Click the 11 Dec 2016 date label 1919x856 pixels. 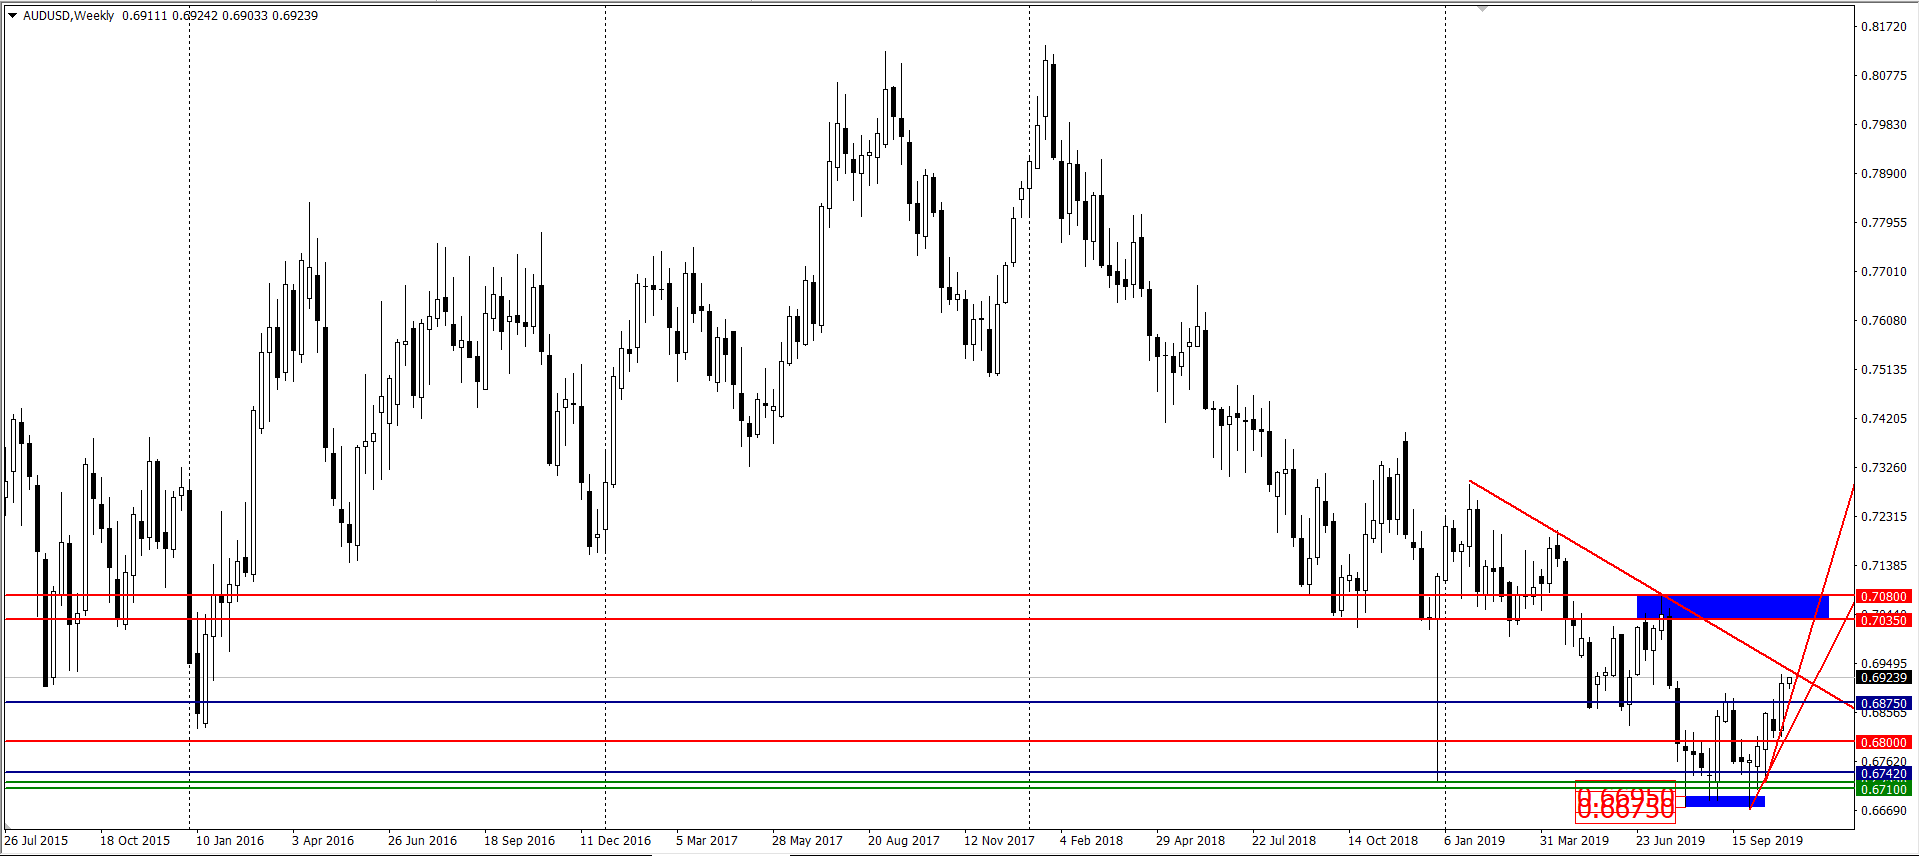pyautogui.click(x=615, y=841)
